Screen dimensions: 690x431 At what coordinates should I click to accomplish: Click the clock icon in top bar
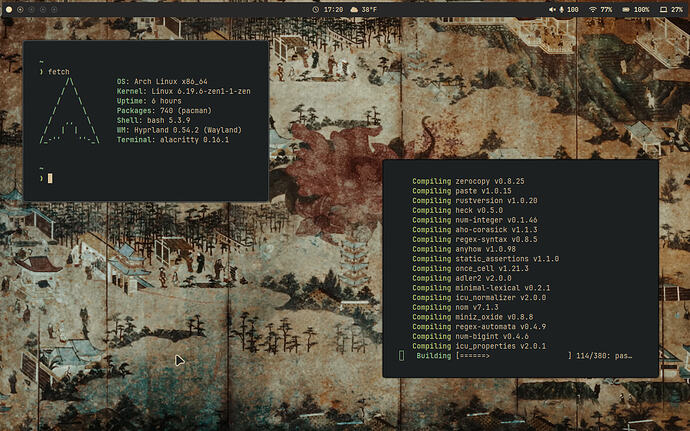(316, 9)
